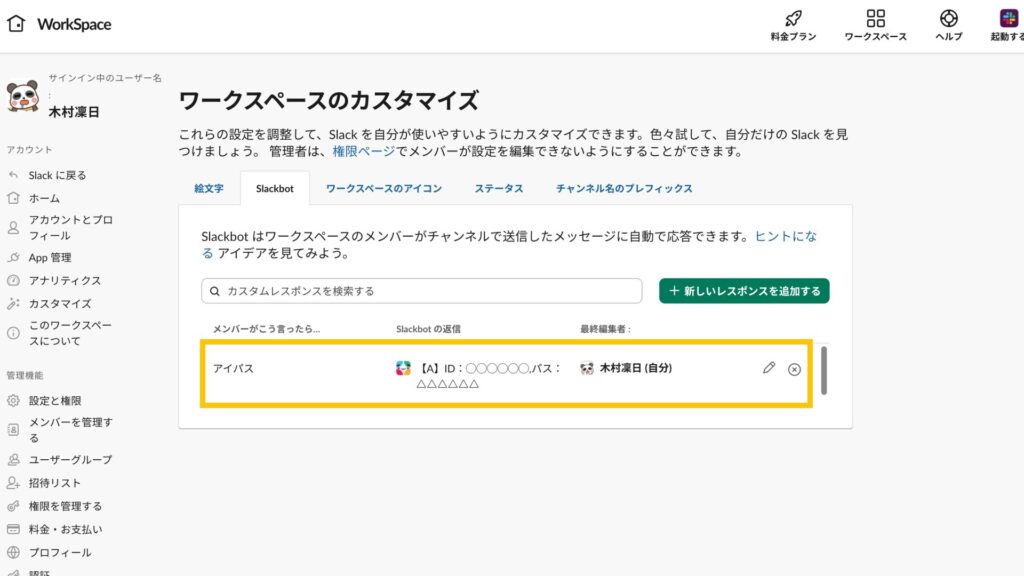
Task: Edit the アイバス response with the pencil icon
Action: click(x=768, y=368)
